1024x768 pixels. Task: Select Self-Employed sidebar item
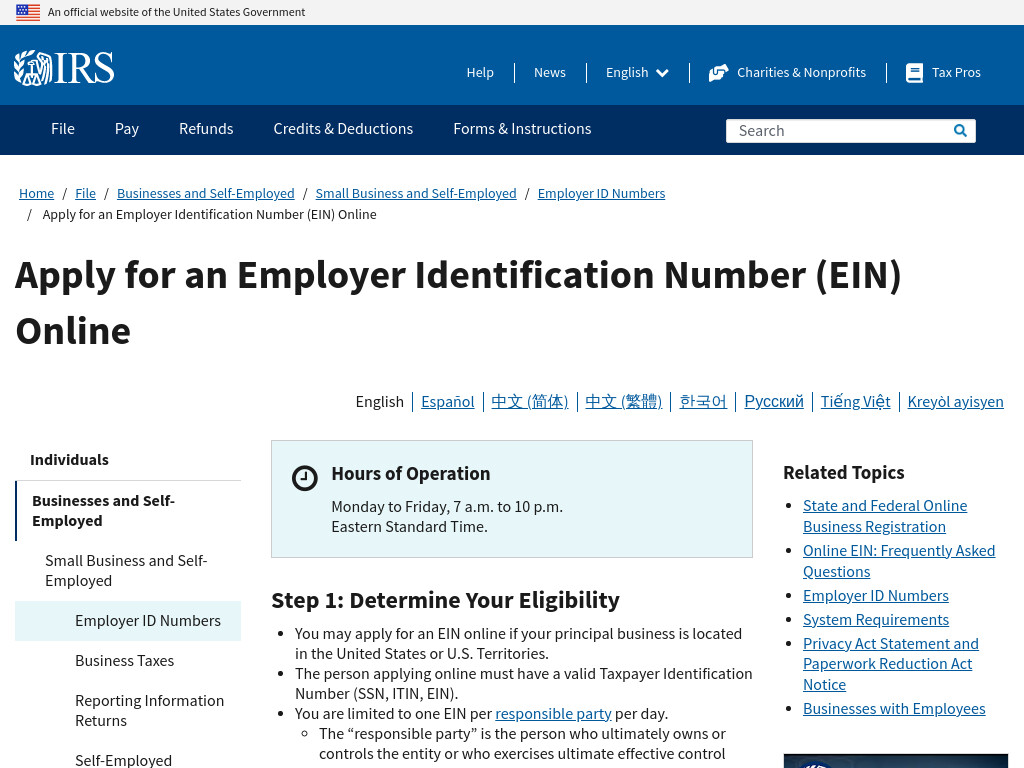tap(123, 760)
